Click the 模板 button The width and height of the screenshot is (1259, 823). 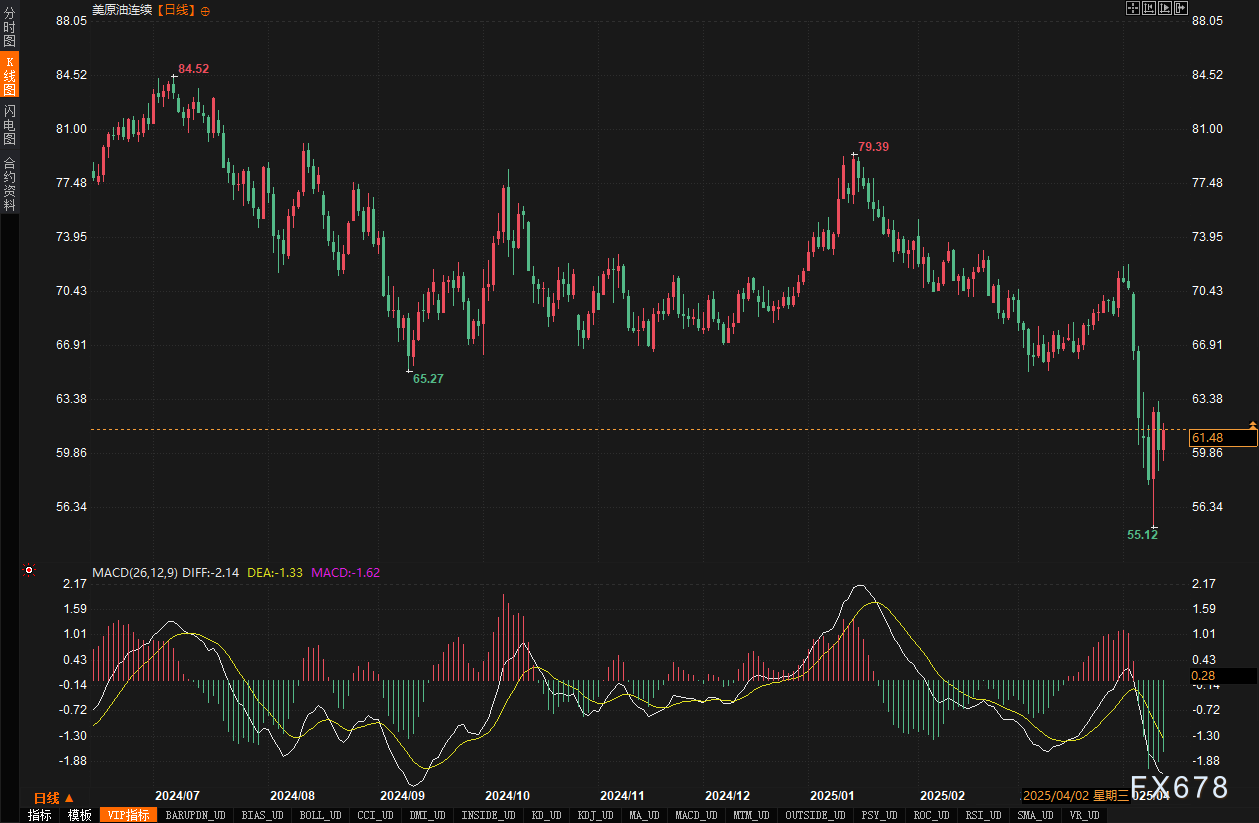[79, 815]
